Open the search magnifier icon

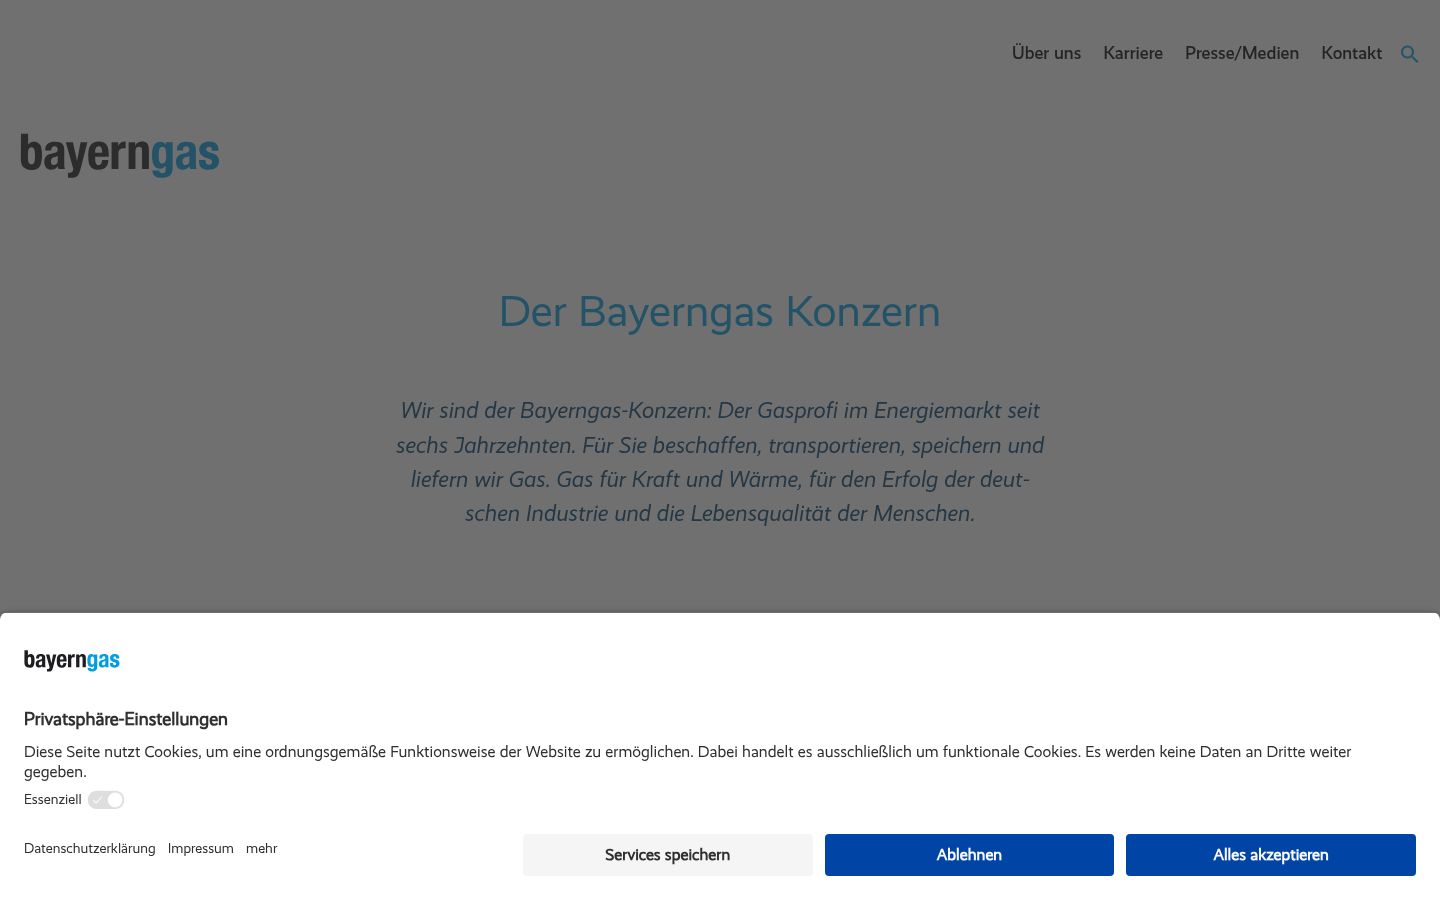tap(1409, 54)
